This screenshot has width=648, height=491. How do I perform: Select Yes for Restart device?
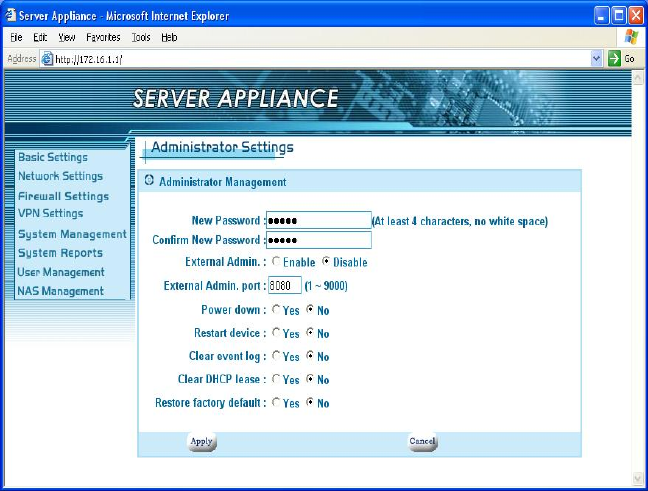click(x=276, y=334)
